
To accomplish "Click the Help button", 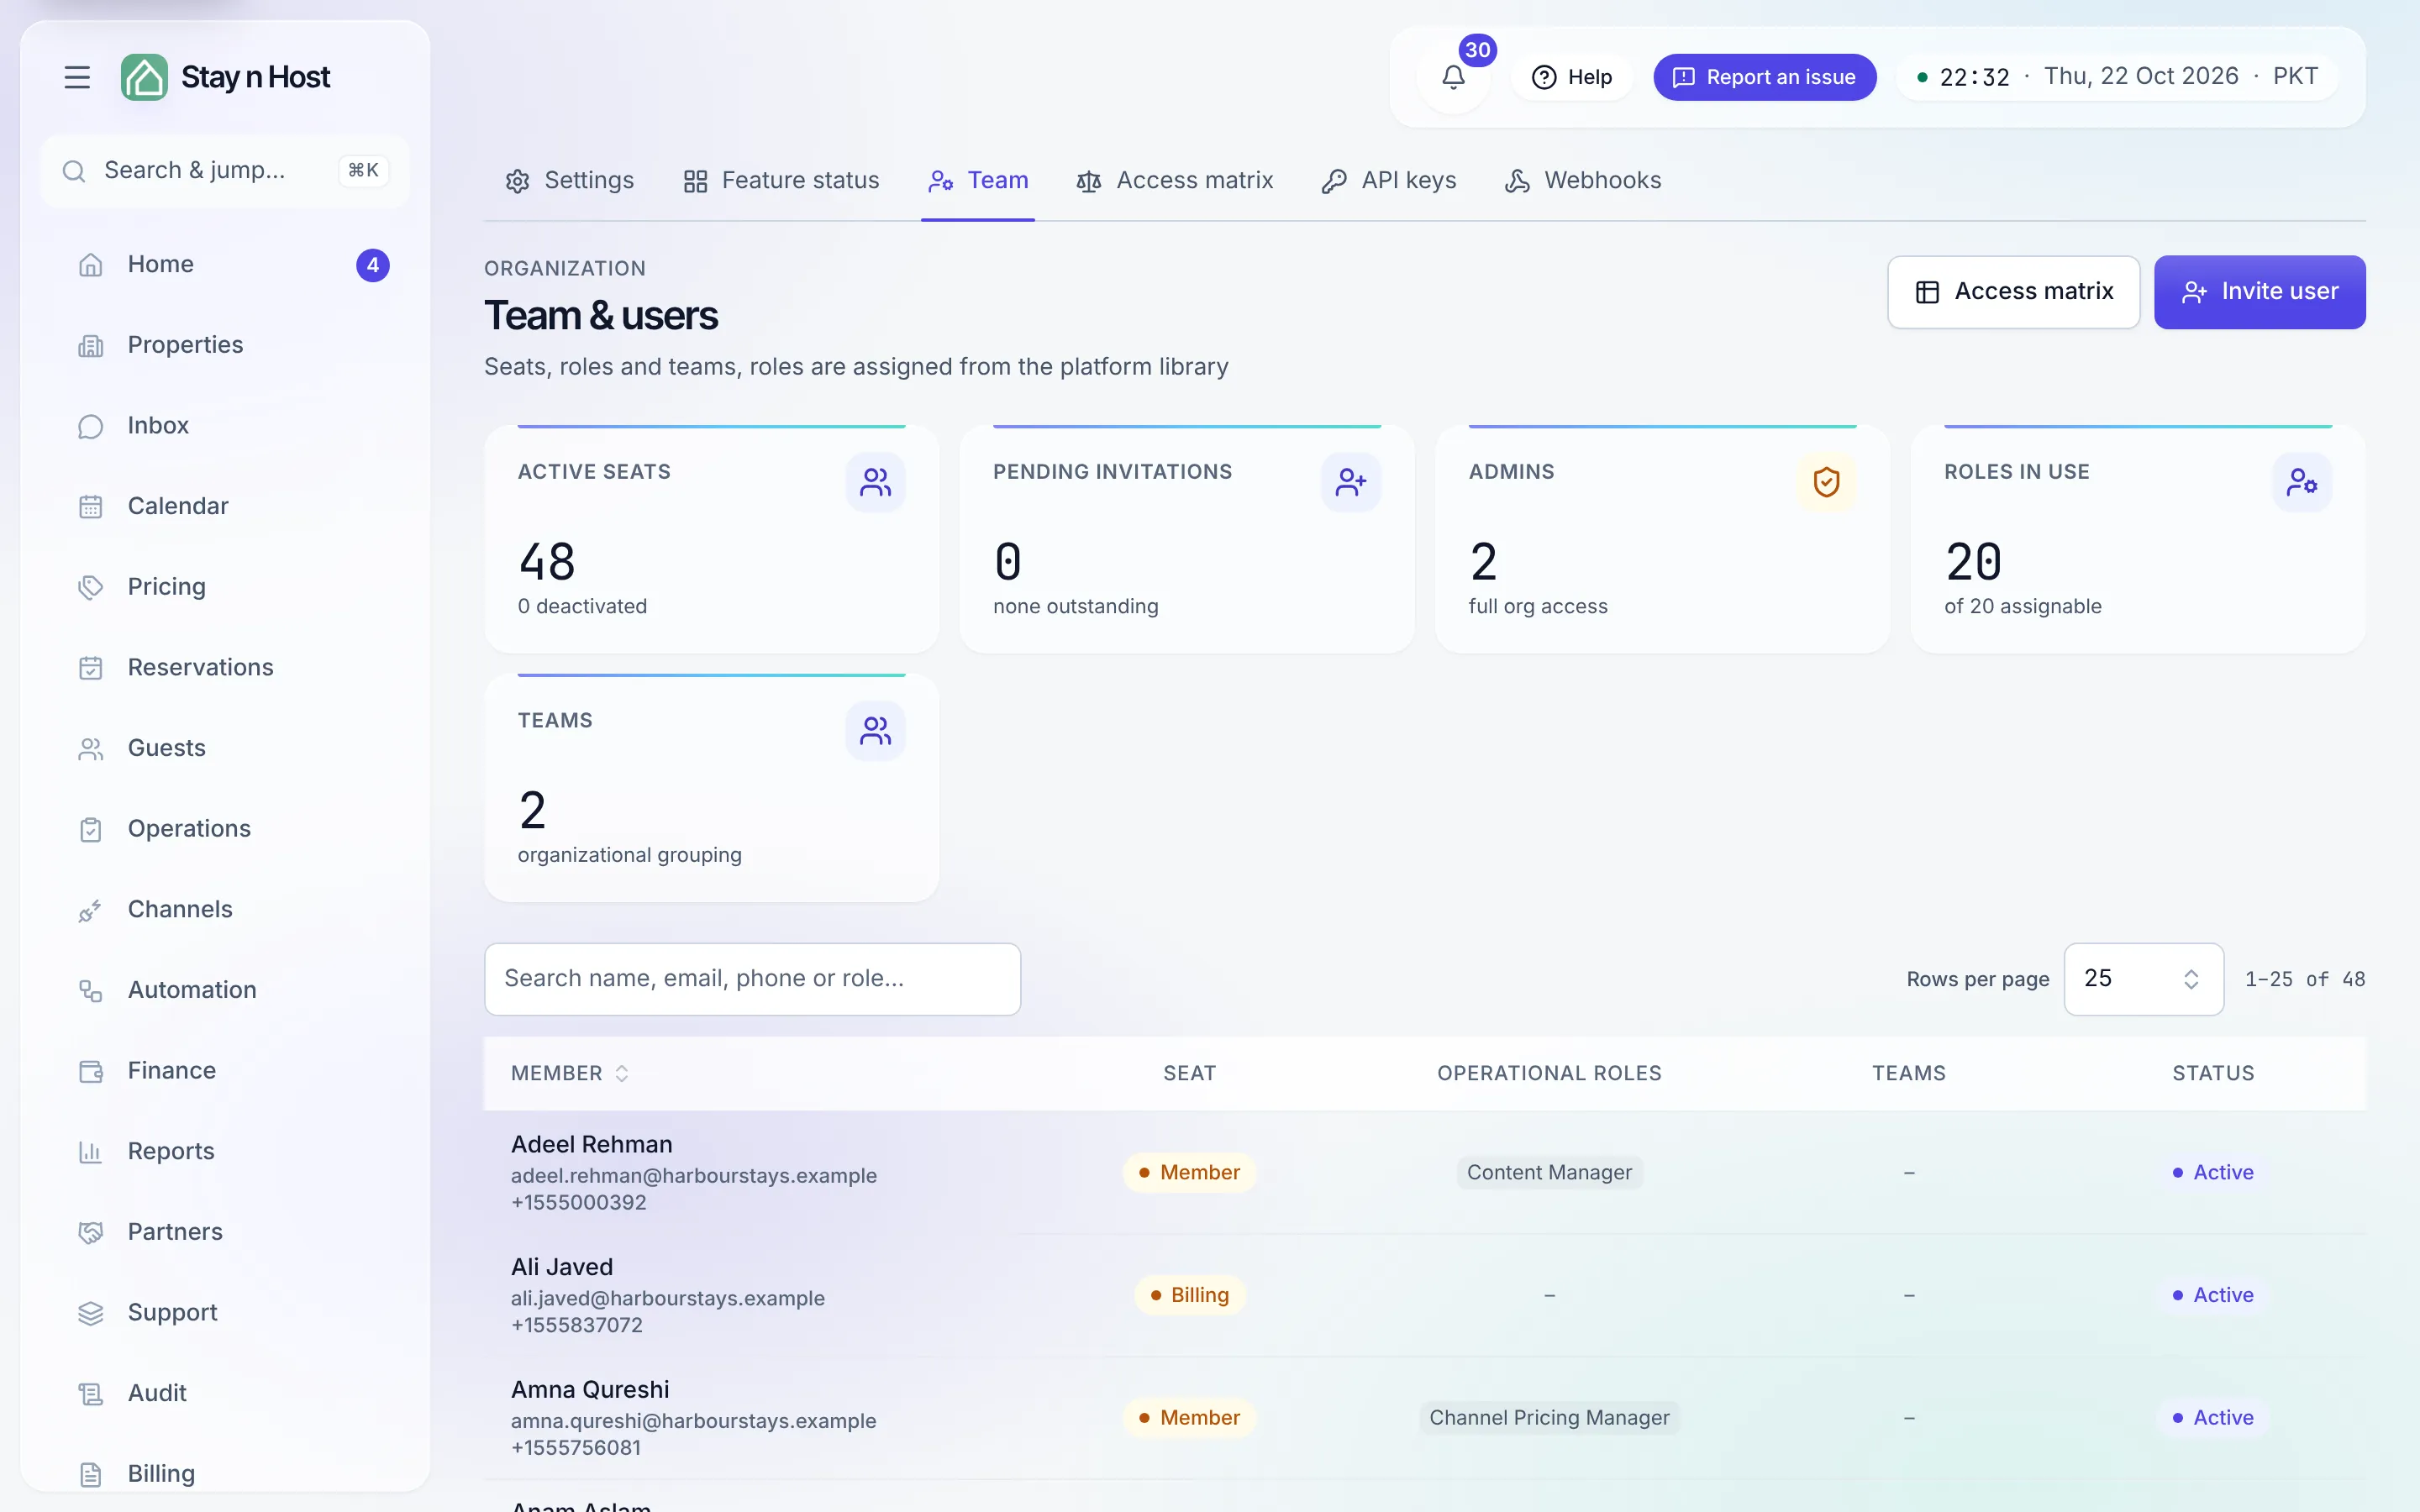I will point(1572,77).
